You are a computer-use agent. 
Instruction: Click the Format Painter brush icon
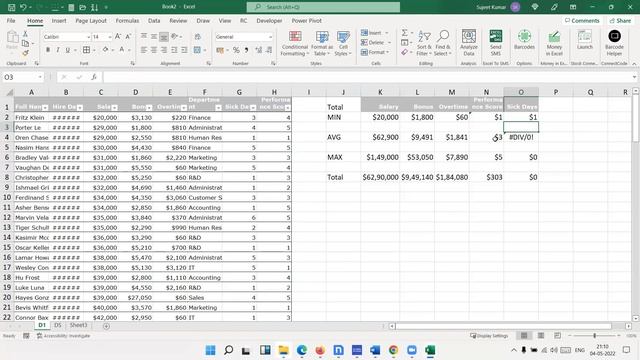coord(25,53)
